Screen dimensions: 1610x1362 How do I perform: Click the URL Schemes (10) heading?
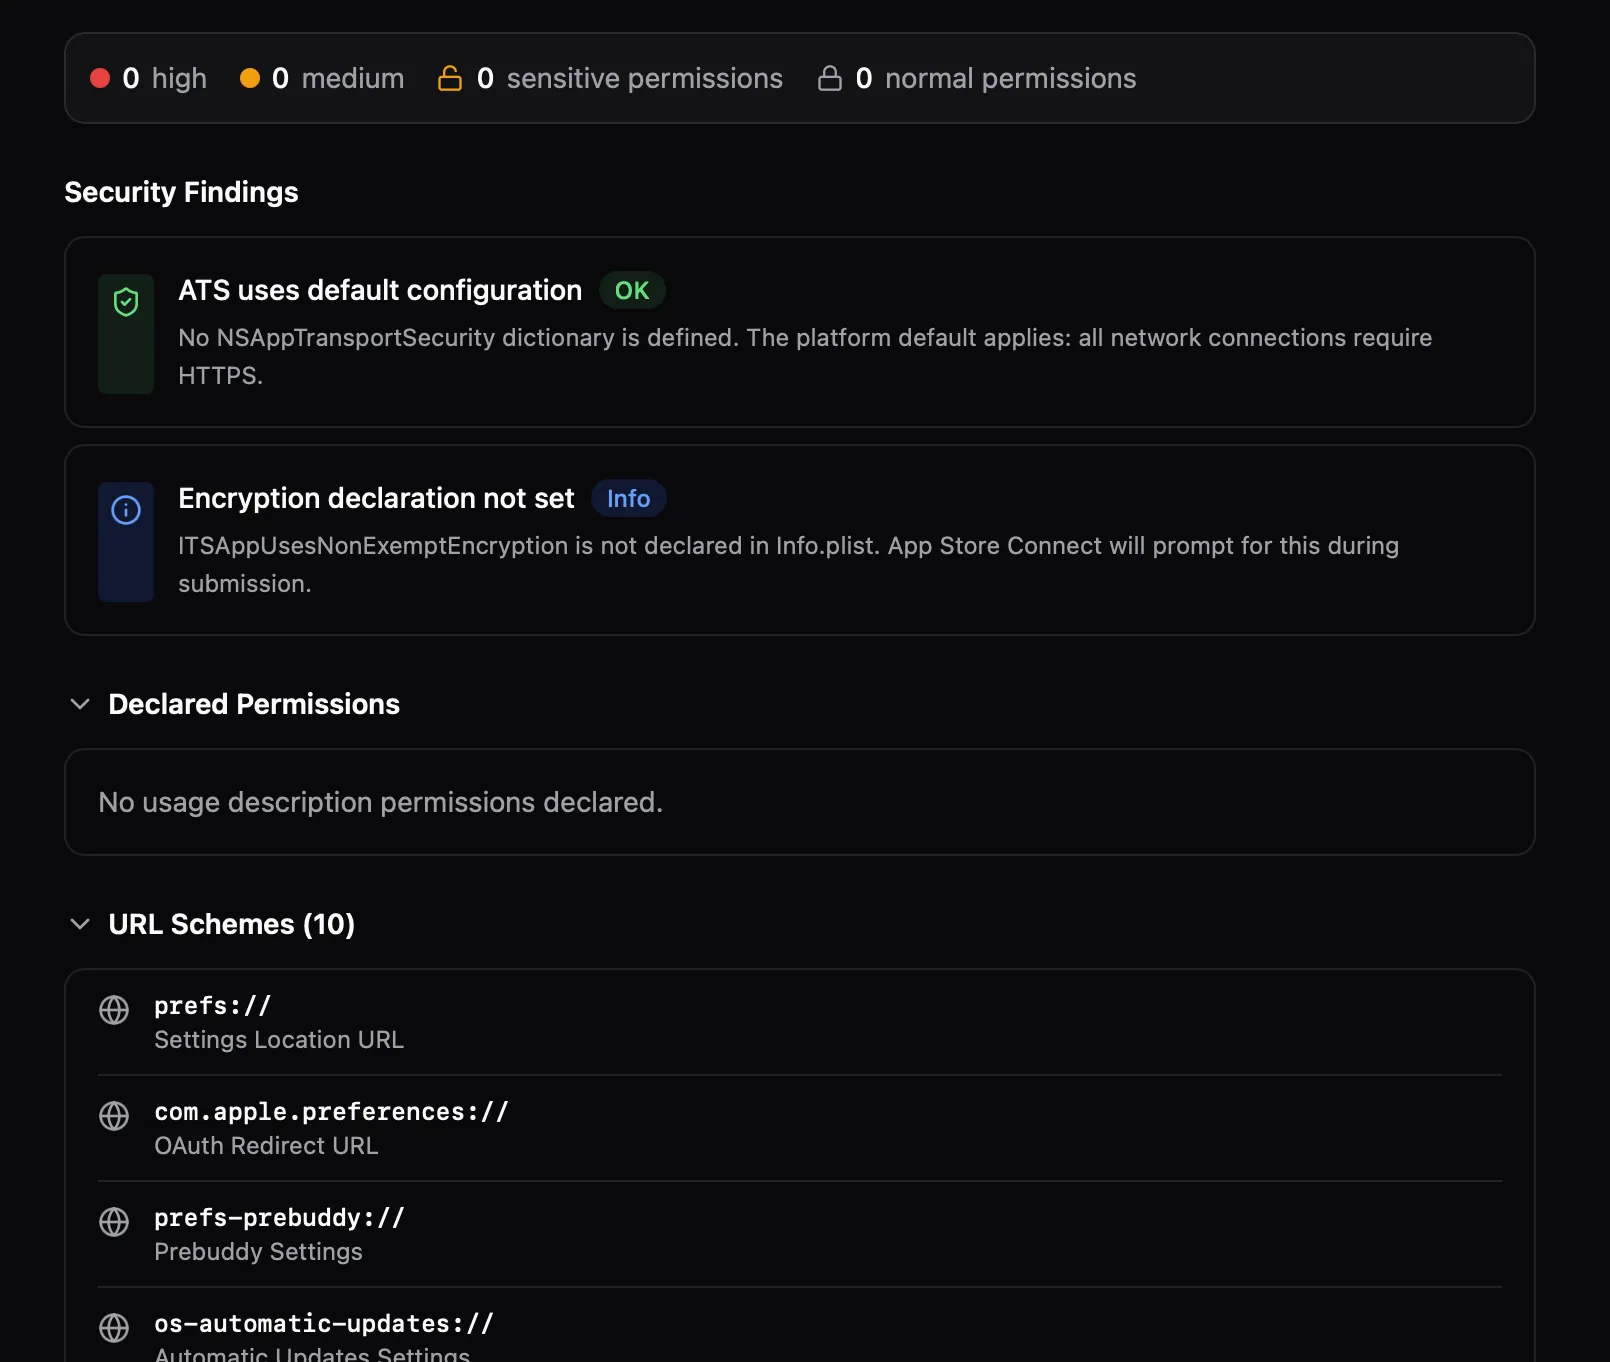pos(231,924)
